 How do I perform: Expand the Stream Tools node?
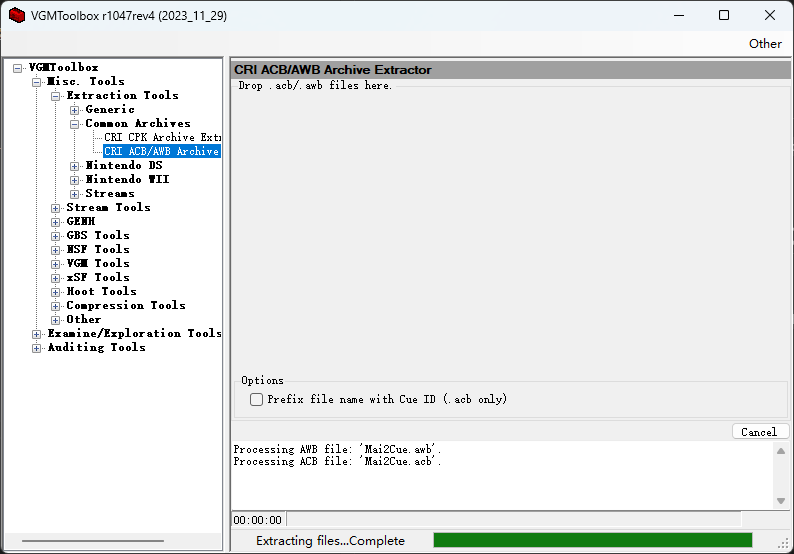(56, 208)
